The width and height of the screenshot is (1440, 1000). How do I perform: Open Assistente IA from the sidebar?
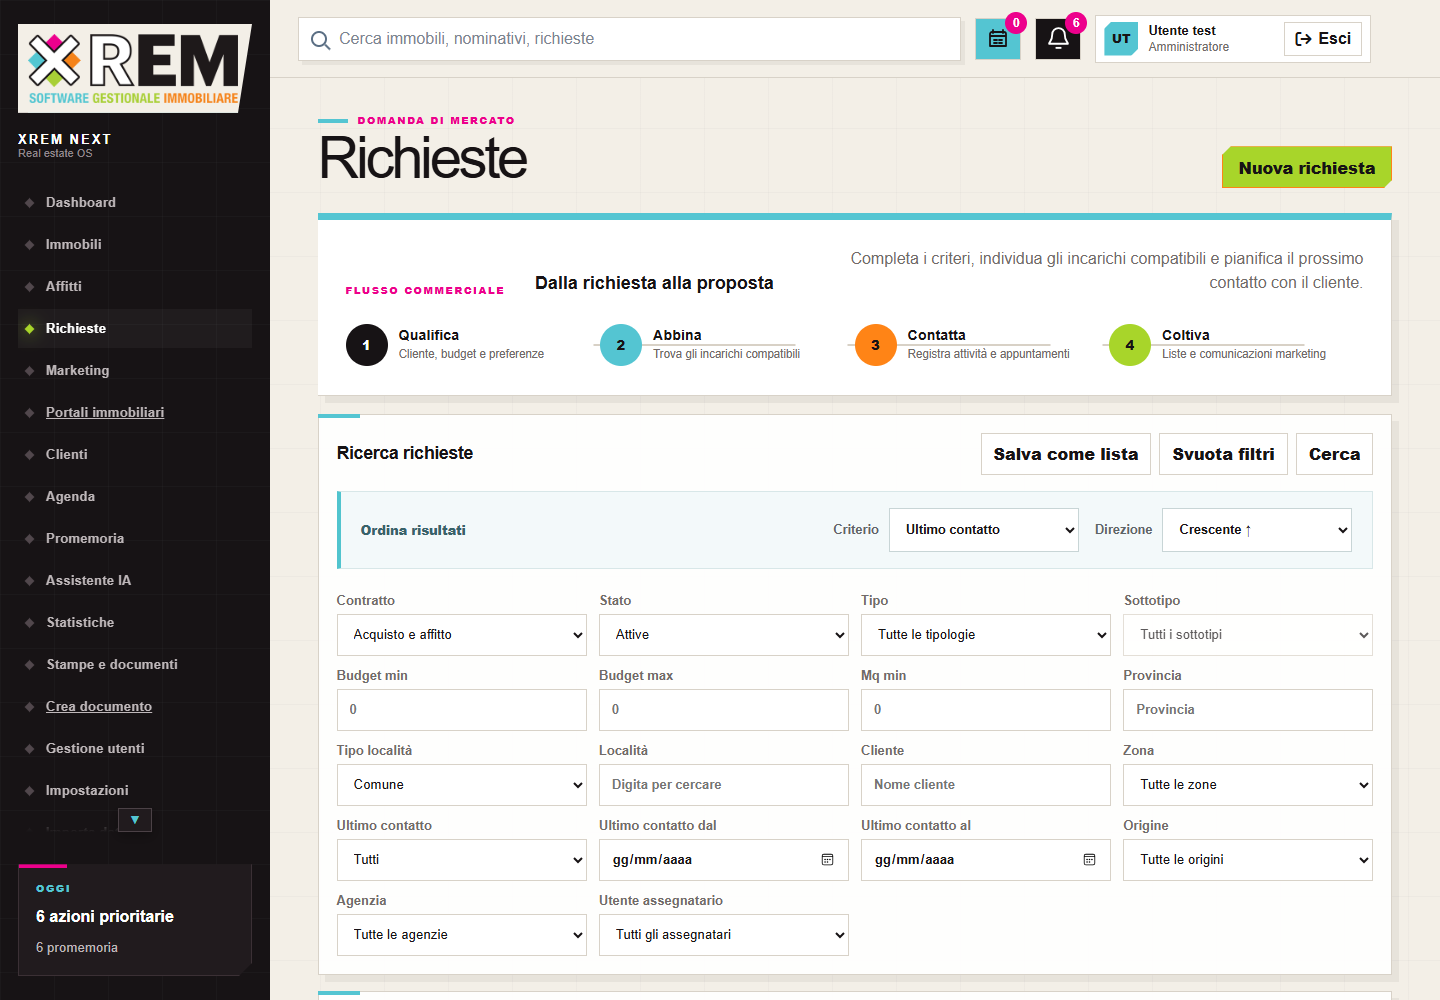(x=135, y=580)
